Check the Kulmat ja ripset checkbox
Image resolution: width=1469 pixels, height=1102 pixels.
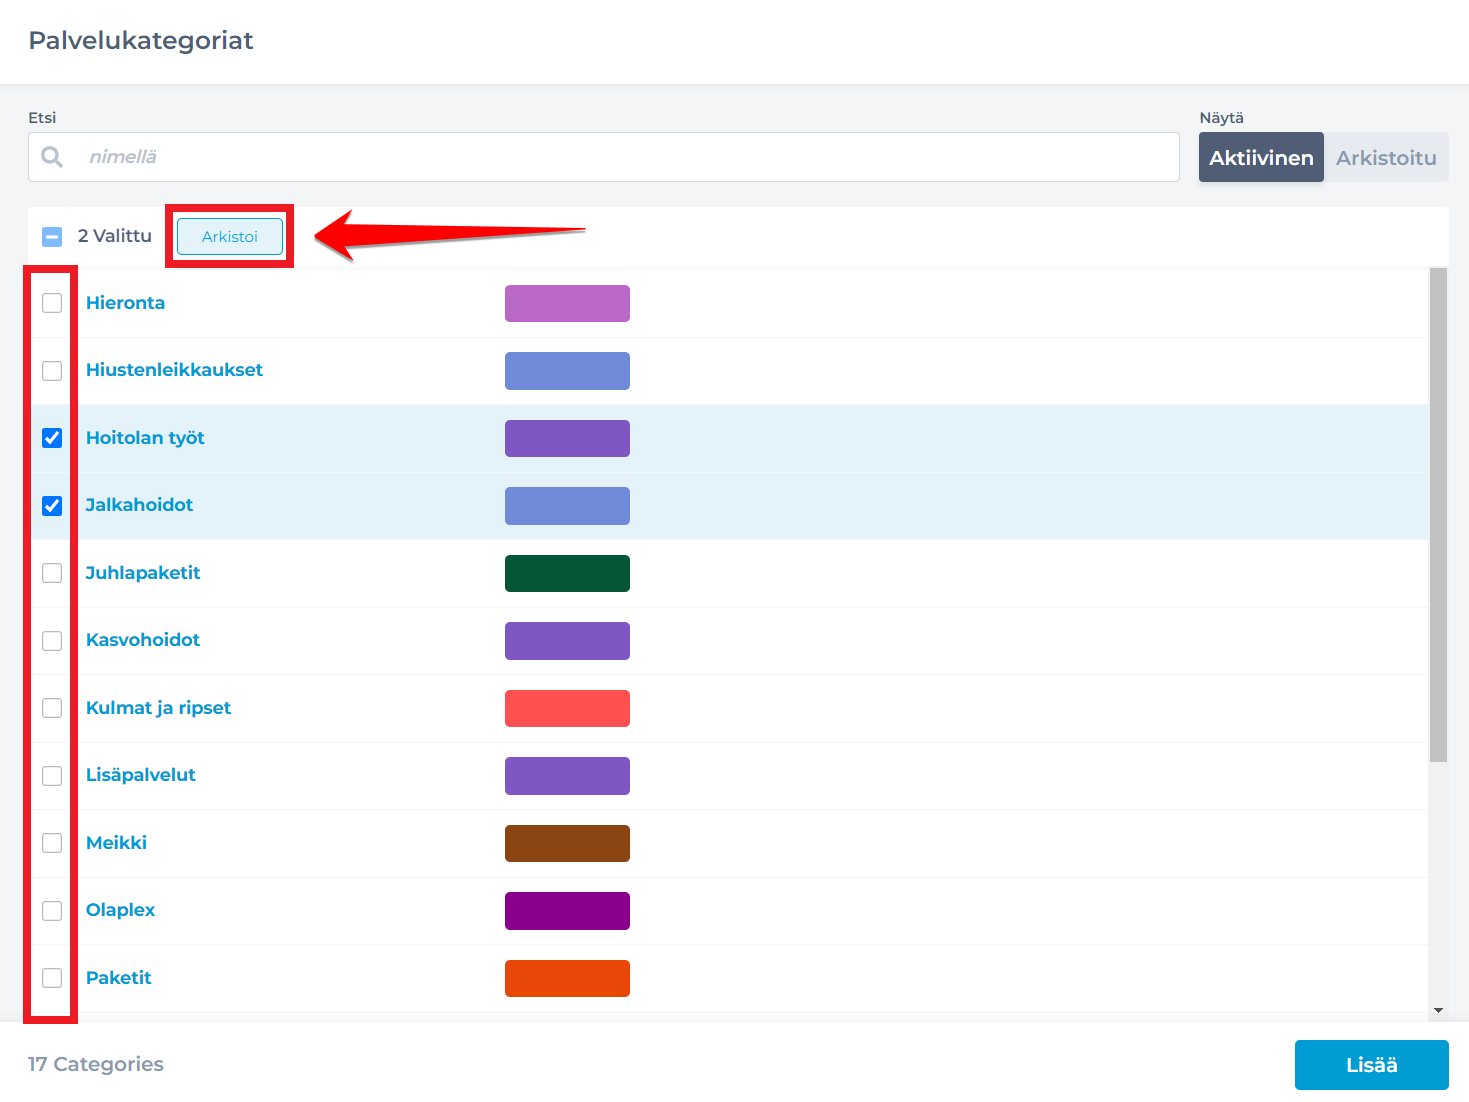52,708
